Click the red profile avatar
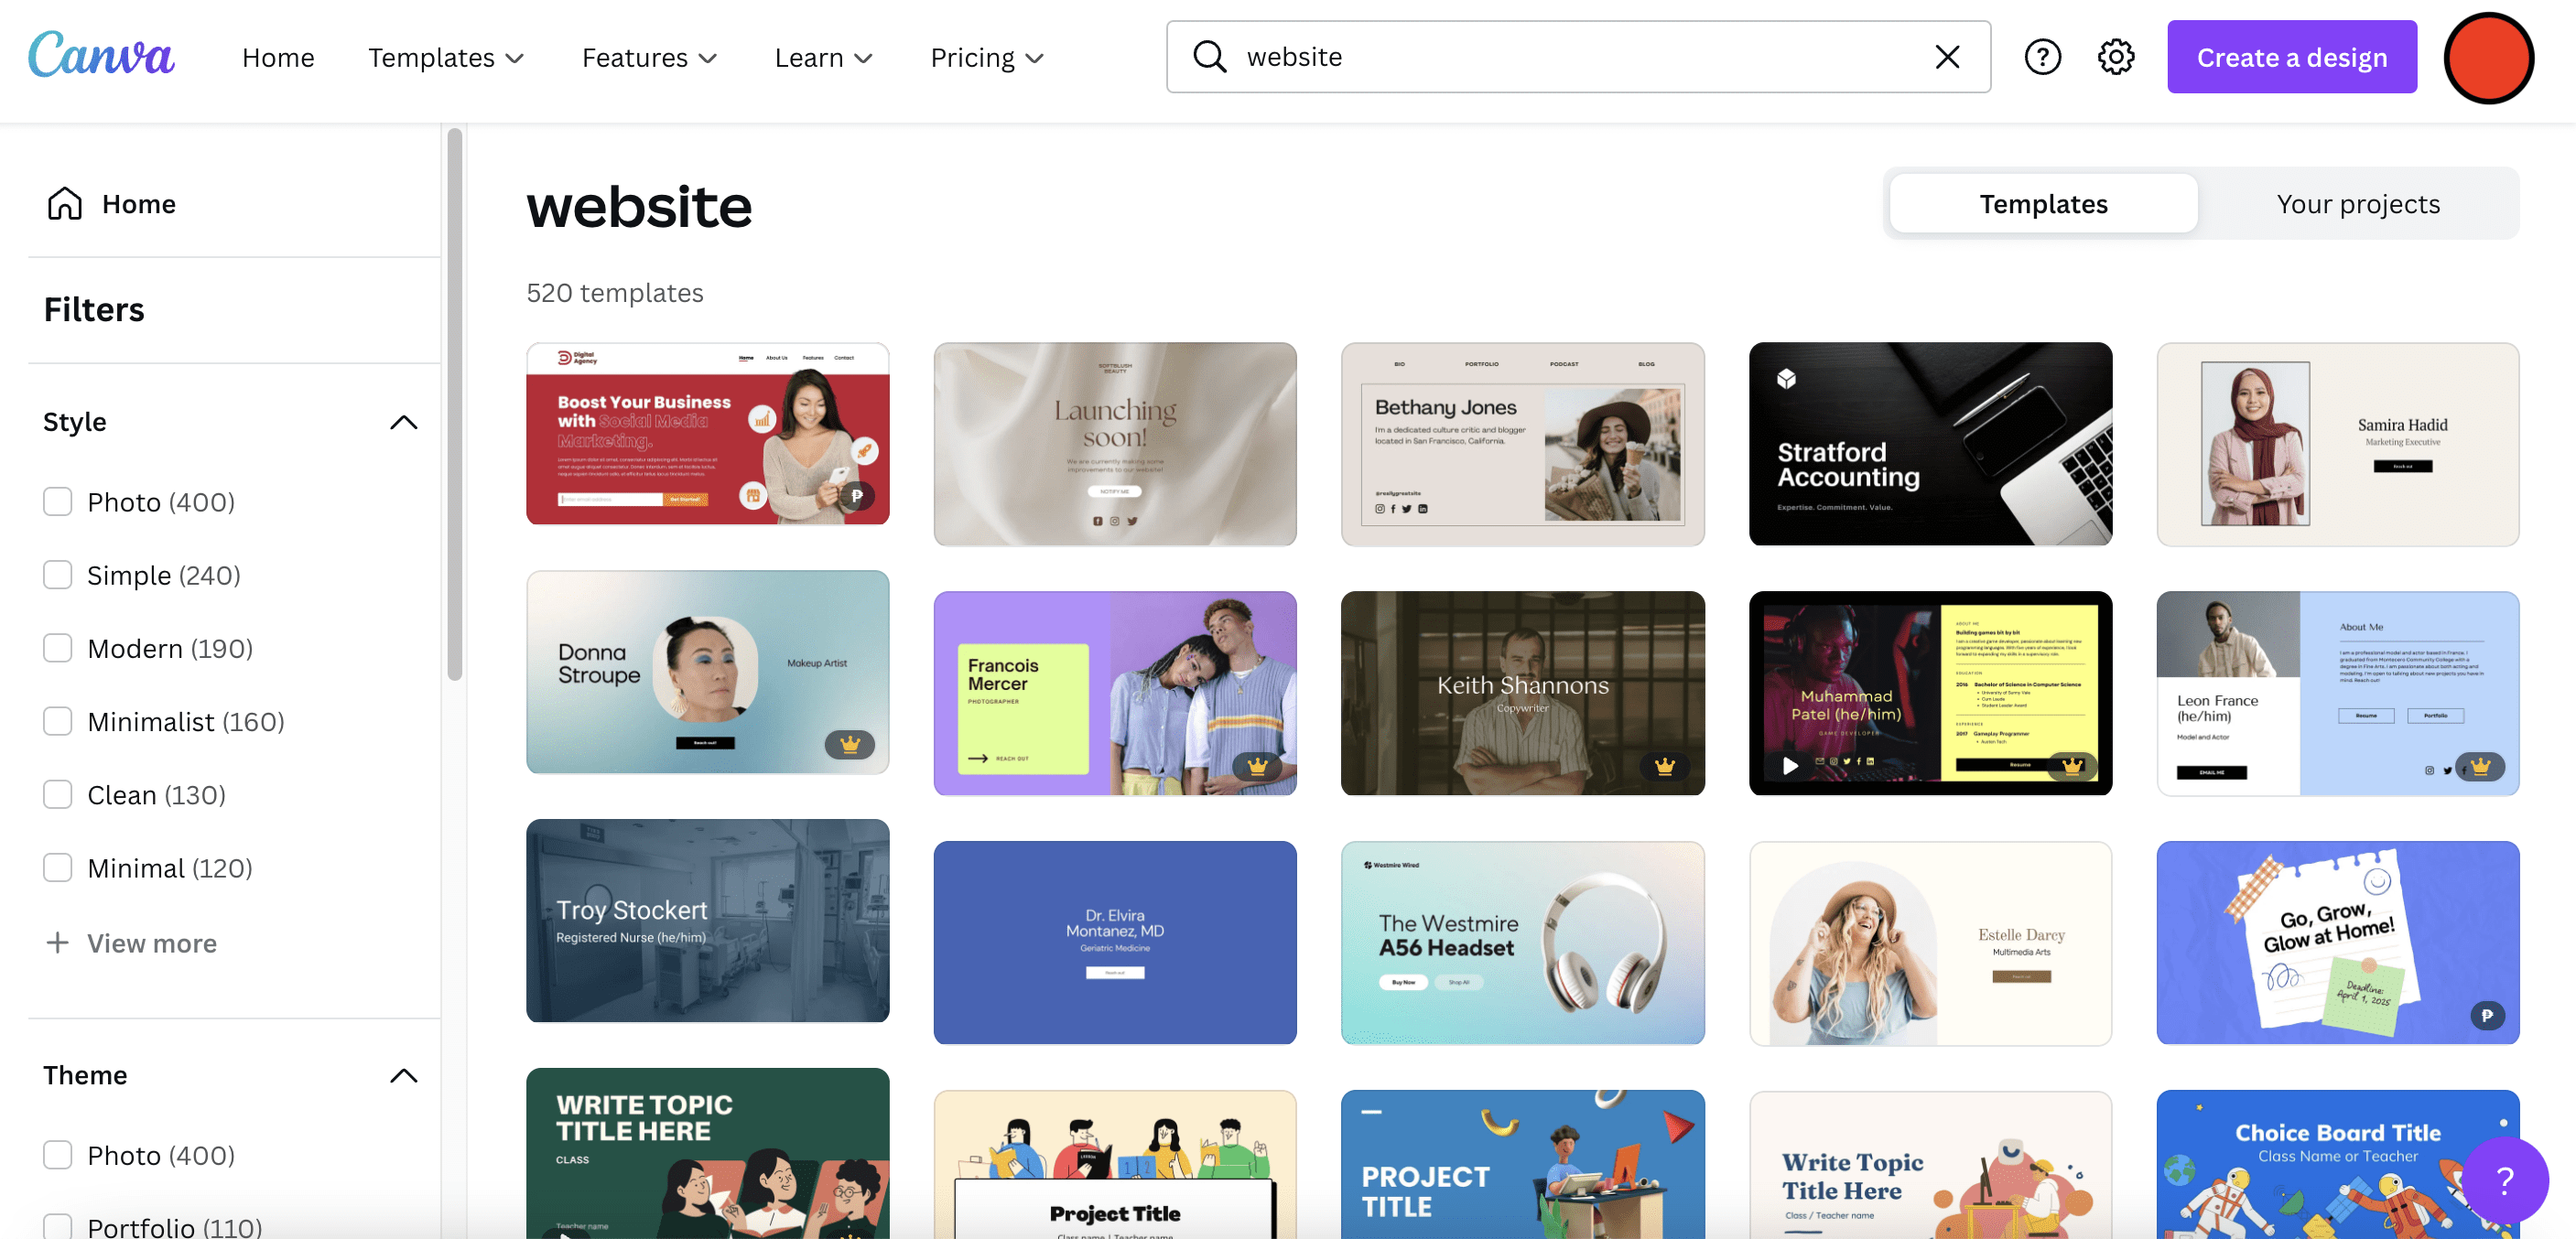This screenshot has width=2576, height=1239. 2487,58
